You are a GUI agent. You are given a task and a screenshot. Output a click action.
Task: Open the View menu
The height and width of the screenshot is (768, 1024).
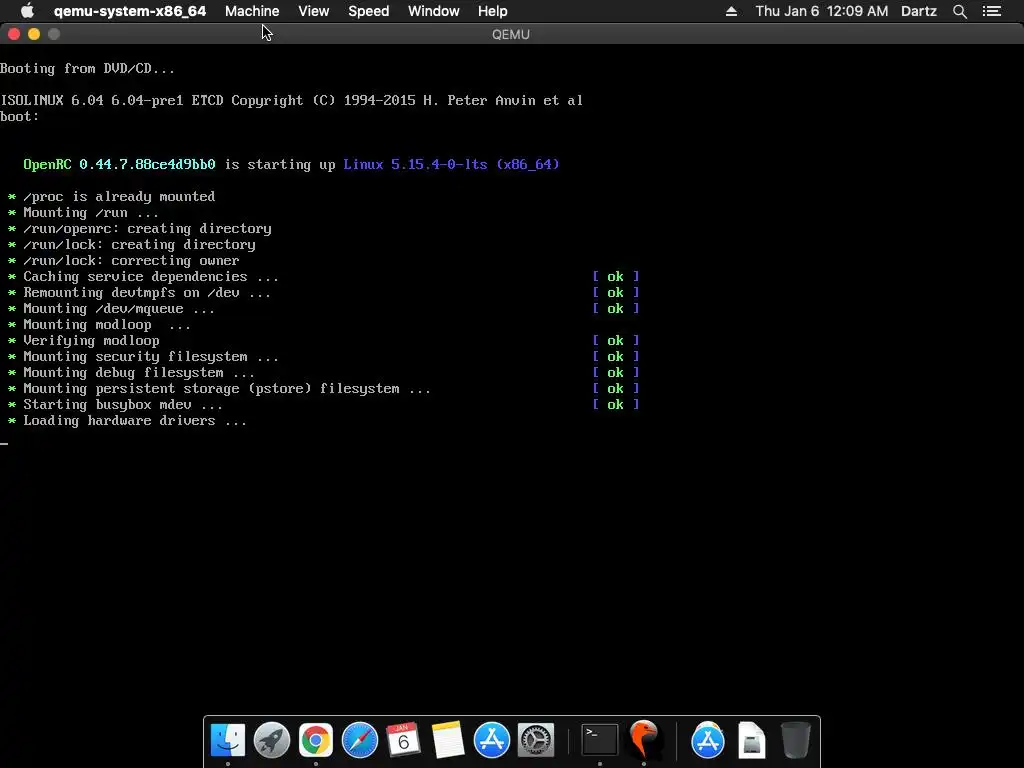(313, 11)
